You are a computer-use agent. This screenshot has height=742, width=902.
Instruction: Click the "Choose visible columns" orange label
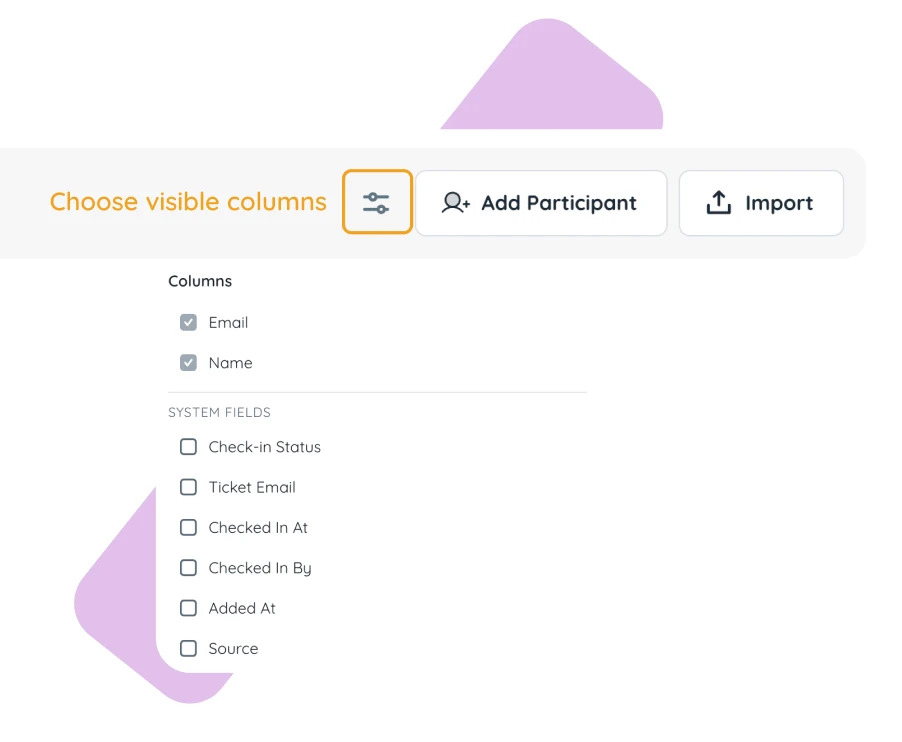coord(188,202)
